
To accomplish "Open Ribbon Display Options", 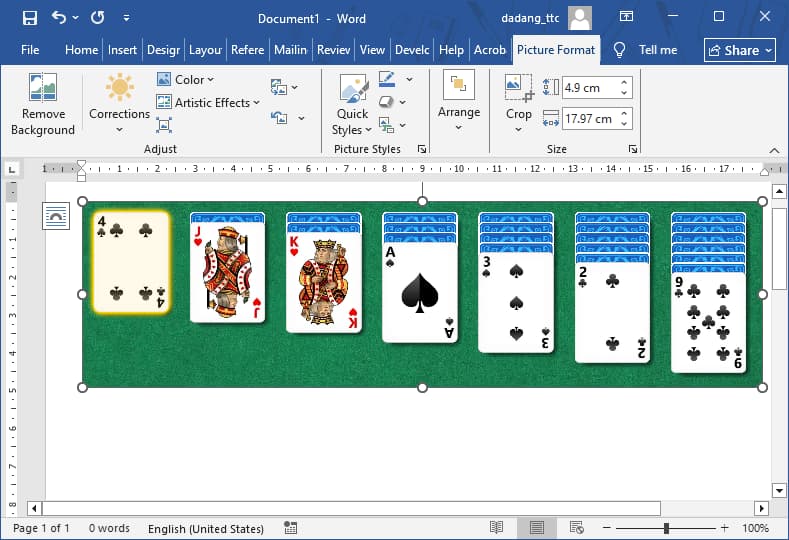I will click(626, 17).
